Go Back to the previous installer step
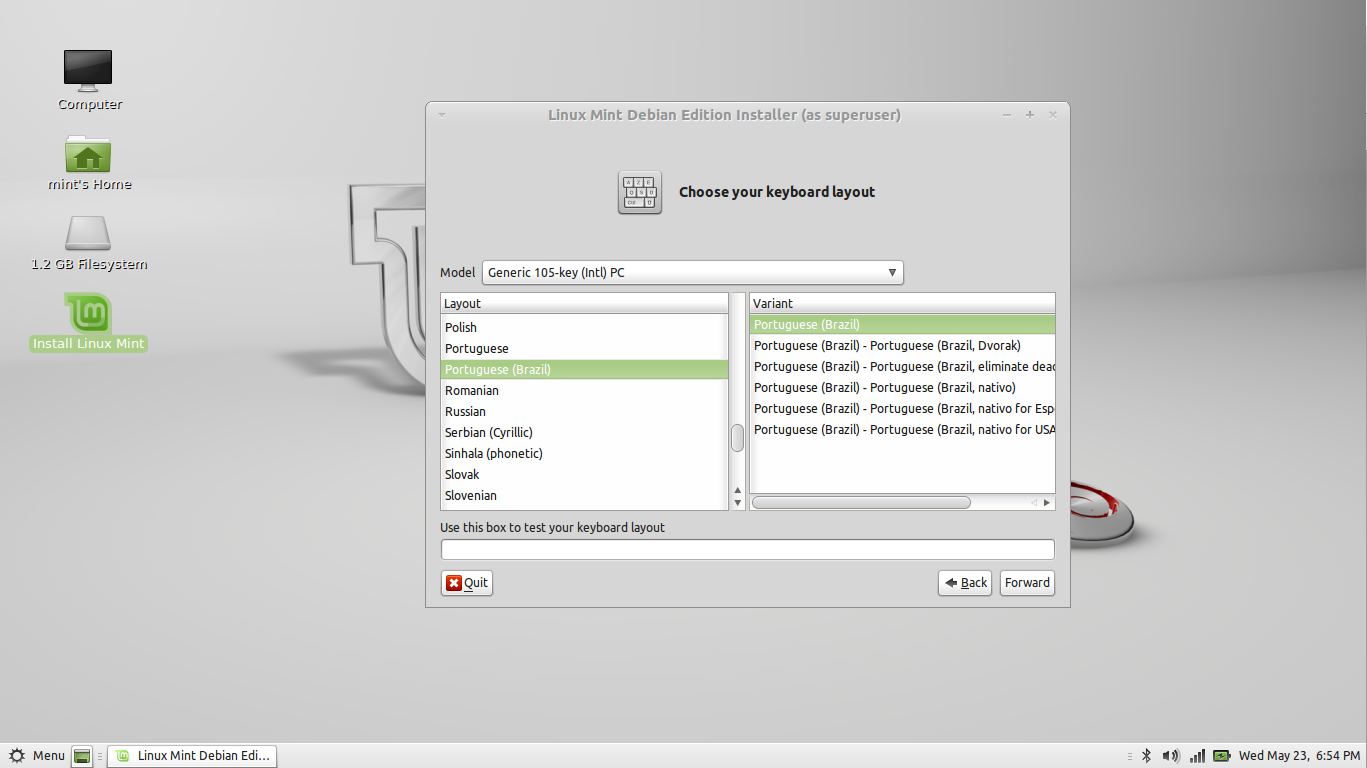This screenshot has width=1367, height=768. [x=965, y=583]
